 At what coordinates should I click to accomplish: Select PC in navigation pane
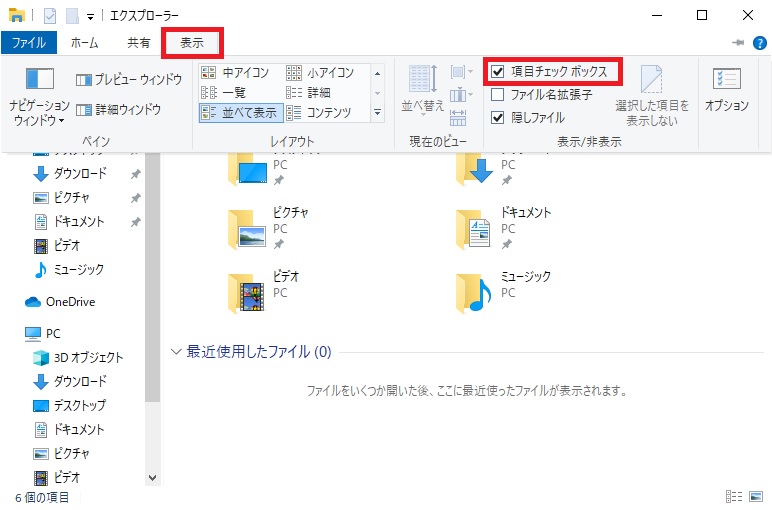42,334
